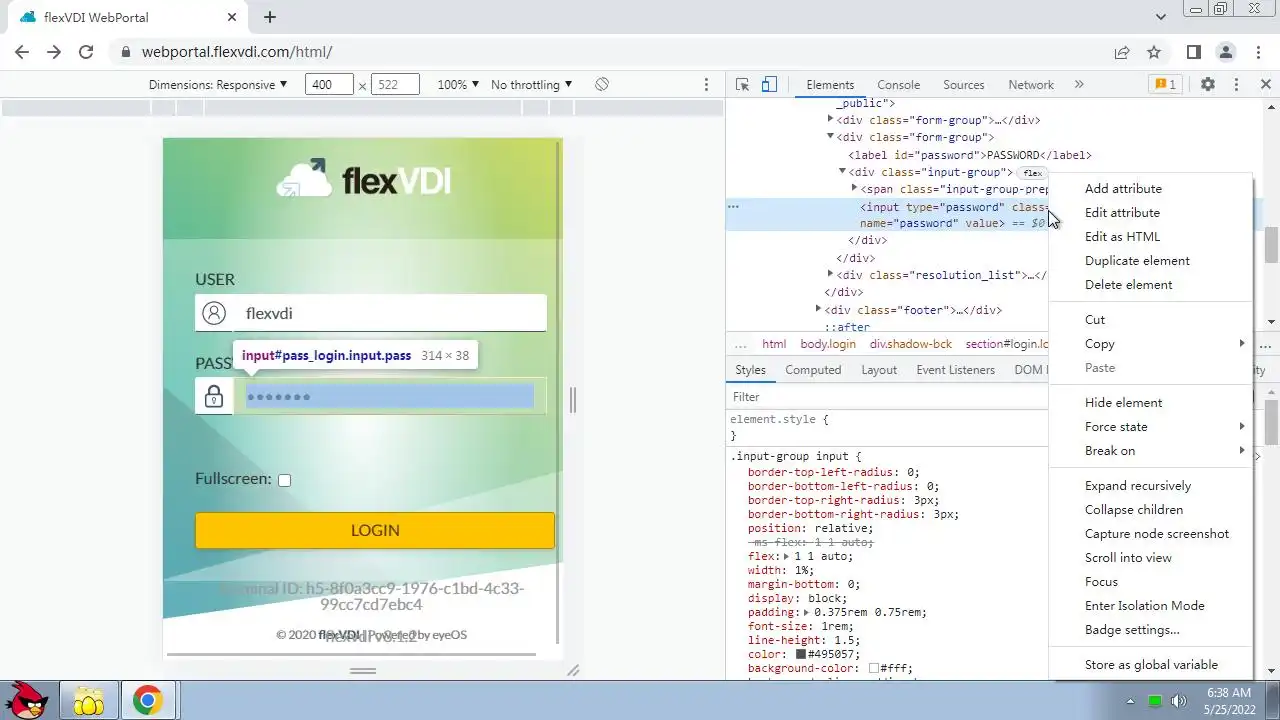The width and height of the screenshot is (1280, 720).
Task: Go back to previous page
Action: [x=22, y=52]
